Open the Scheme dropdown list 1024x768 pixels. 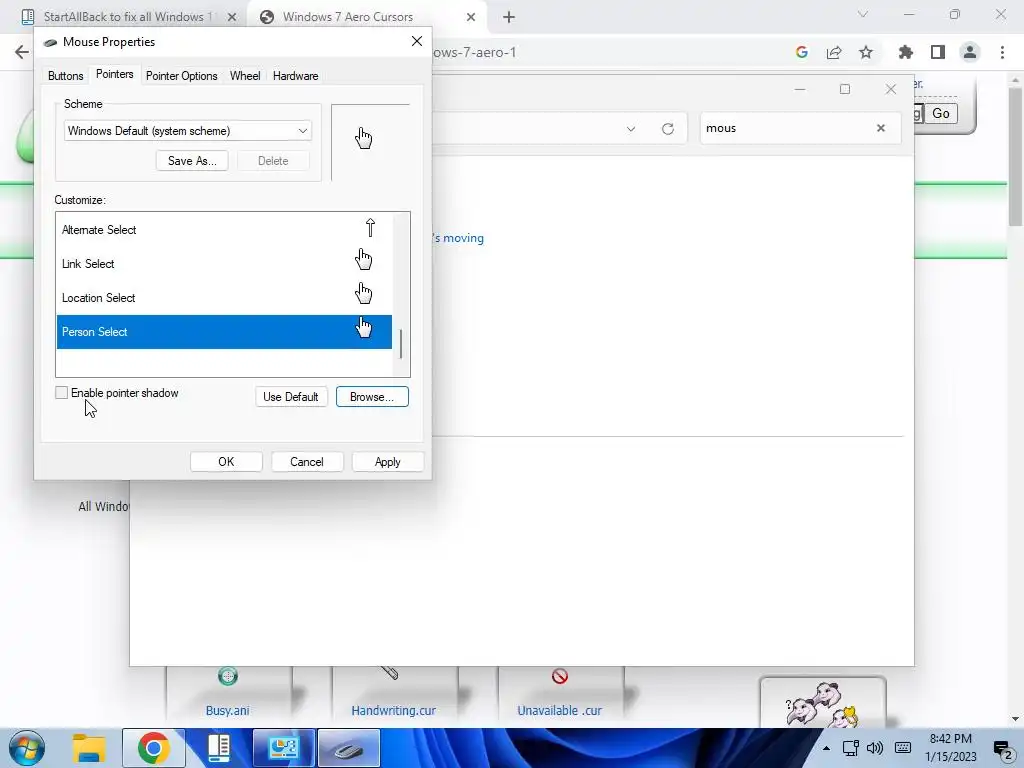[x=187, y=131]
